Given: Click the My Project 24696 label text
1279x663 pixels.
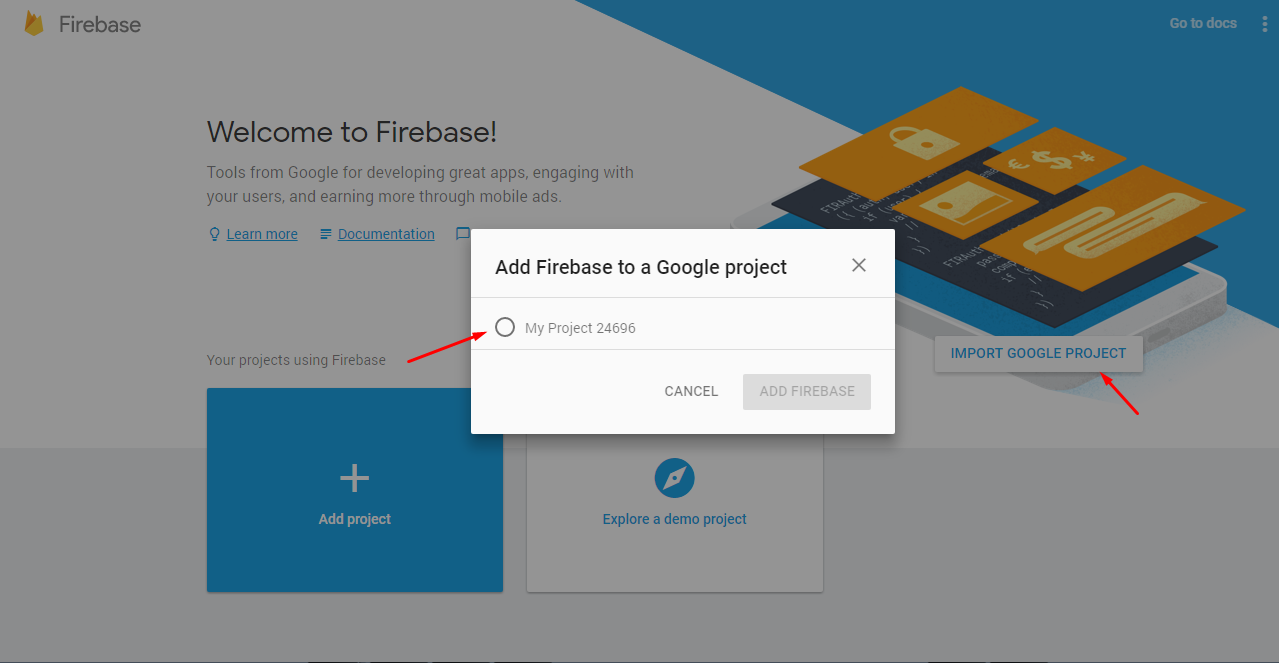Looking at the screenshot, I should [580, 328].
